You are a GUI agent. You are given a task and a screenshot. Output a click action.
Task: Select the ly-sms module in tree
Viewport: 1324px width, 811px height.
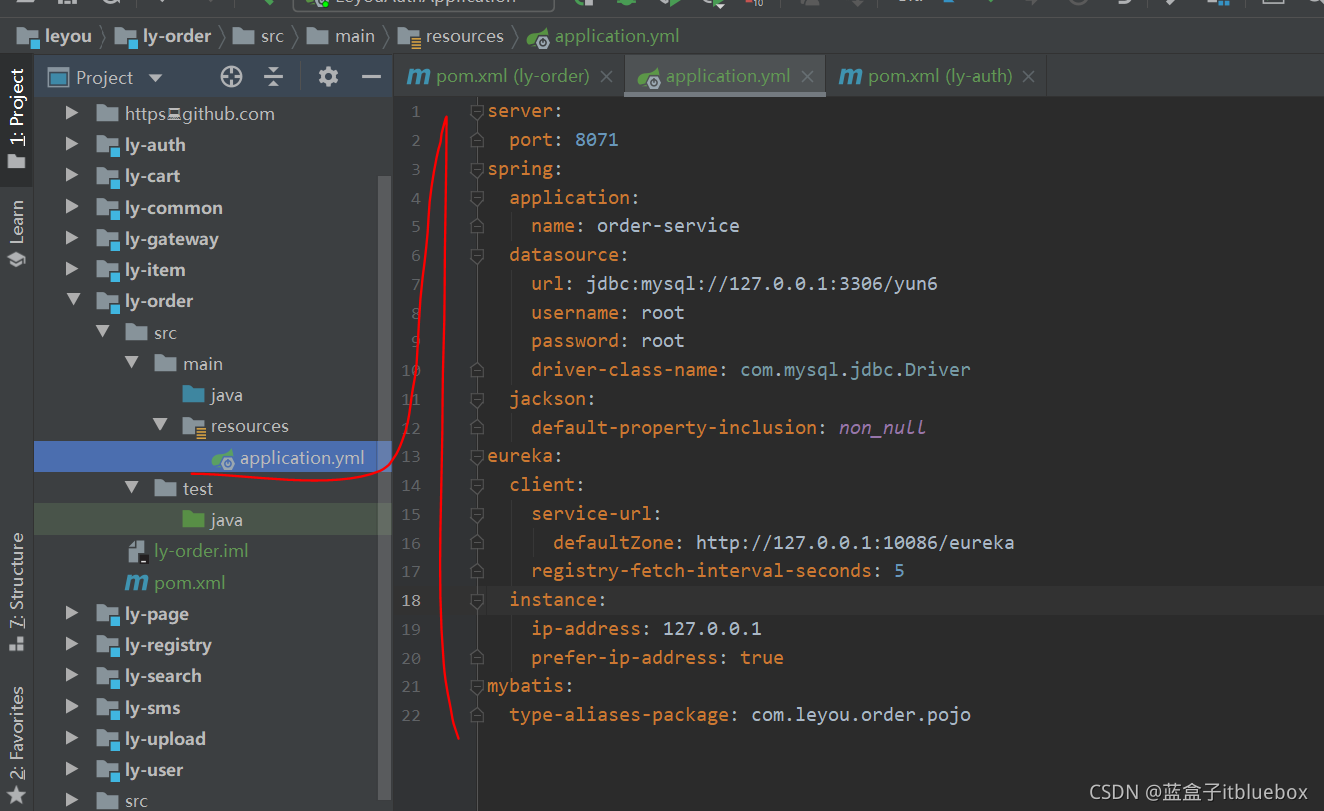(153, 708)
